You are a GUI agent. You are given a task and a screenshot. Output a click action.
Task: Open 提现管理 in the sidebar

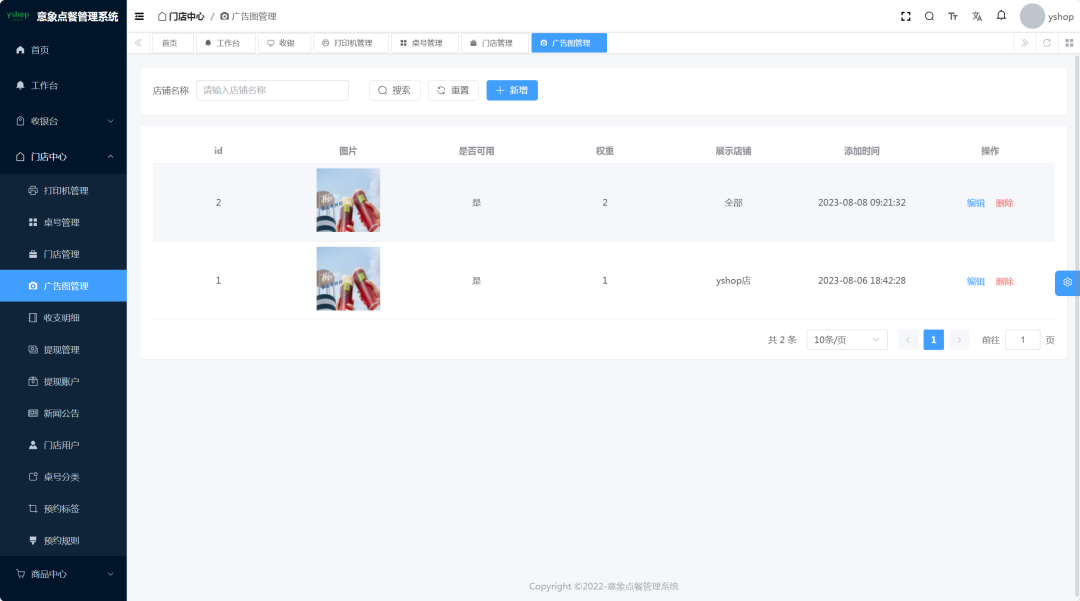pos(61,350)
